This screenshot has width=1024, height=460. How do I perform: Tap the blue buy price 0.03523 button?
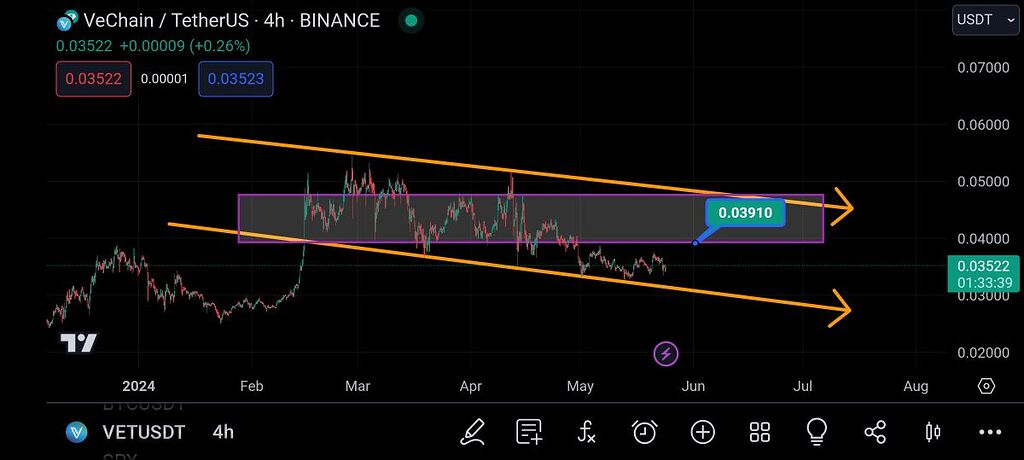(236, 79)
